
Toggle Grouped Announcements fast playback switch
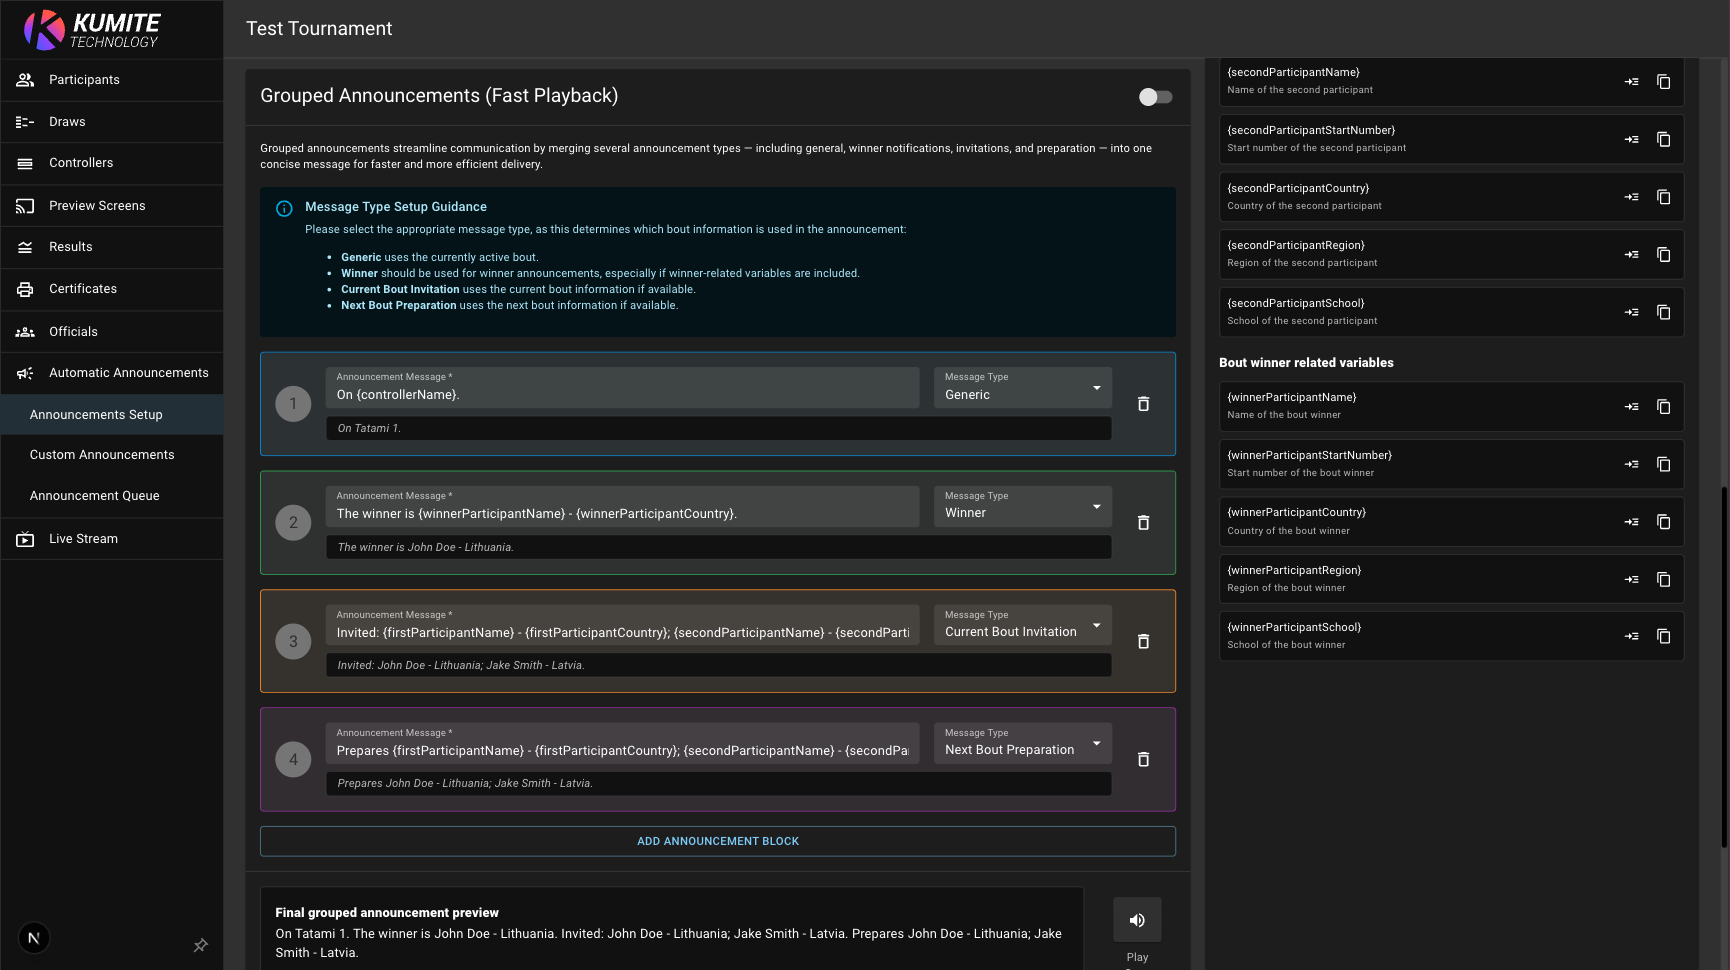[1155, 97]
